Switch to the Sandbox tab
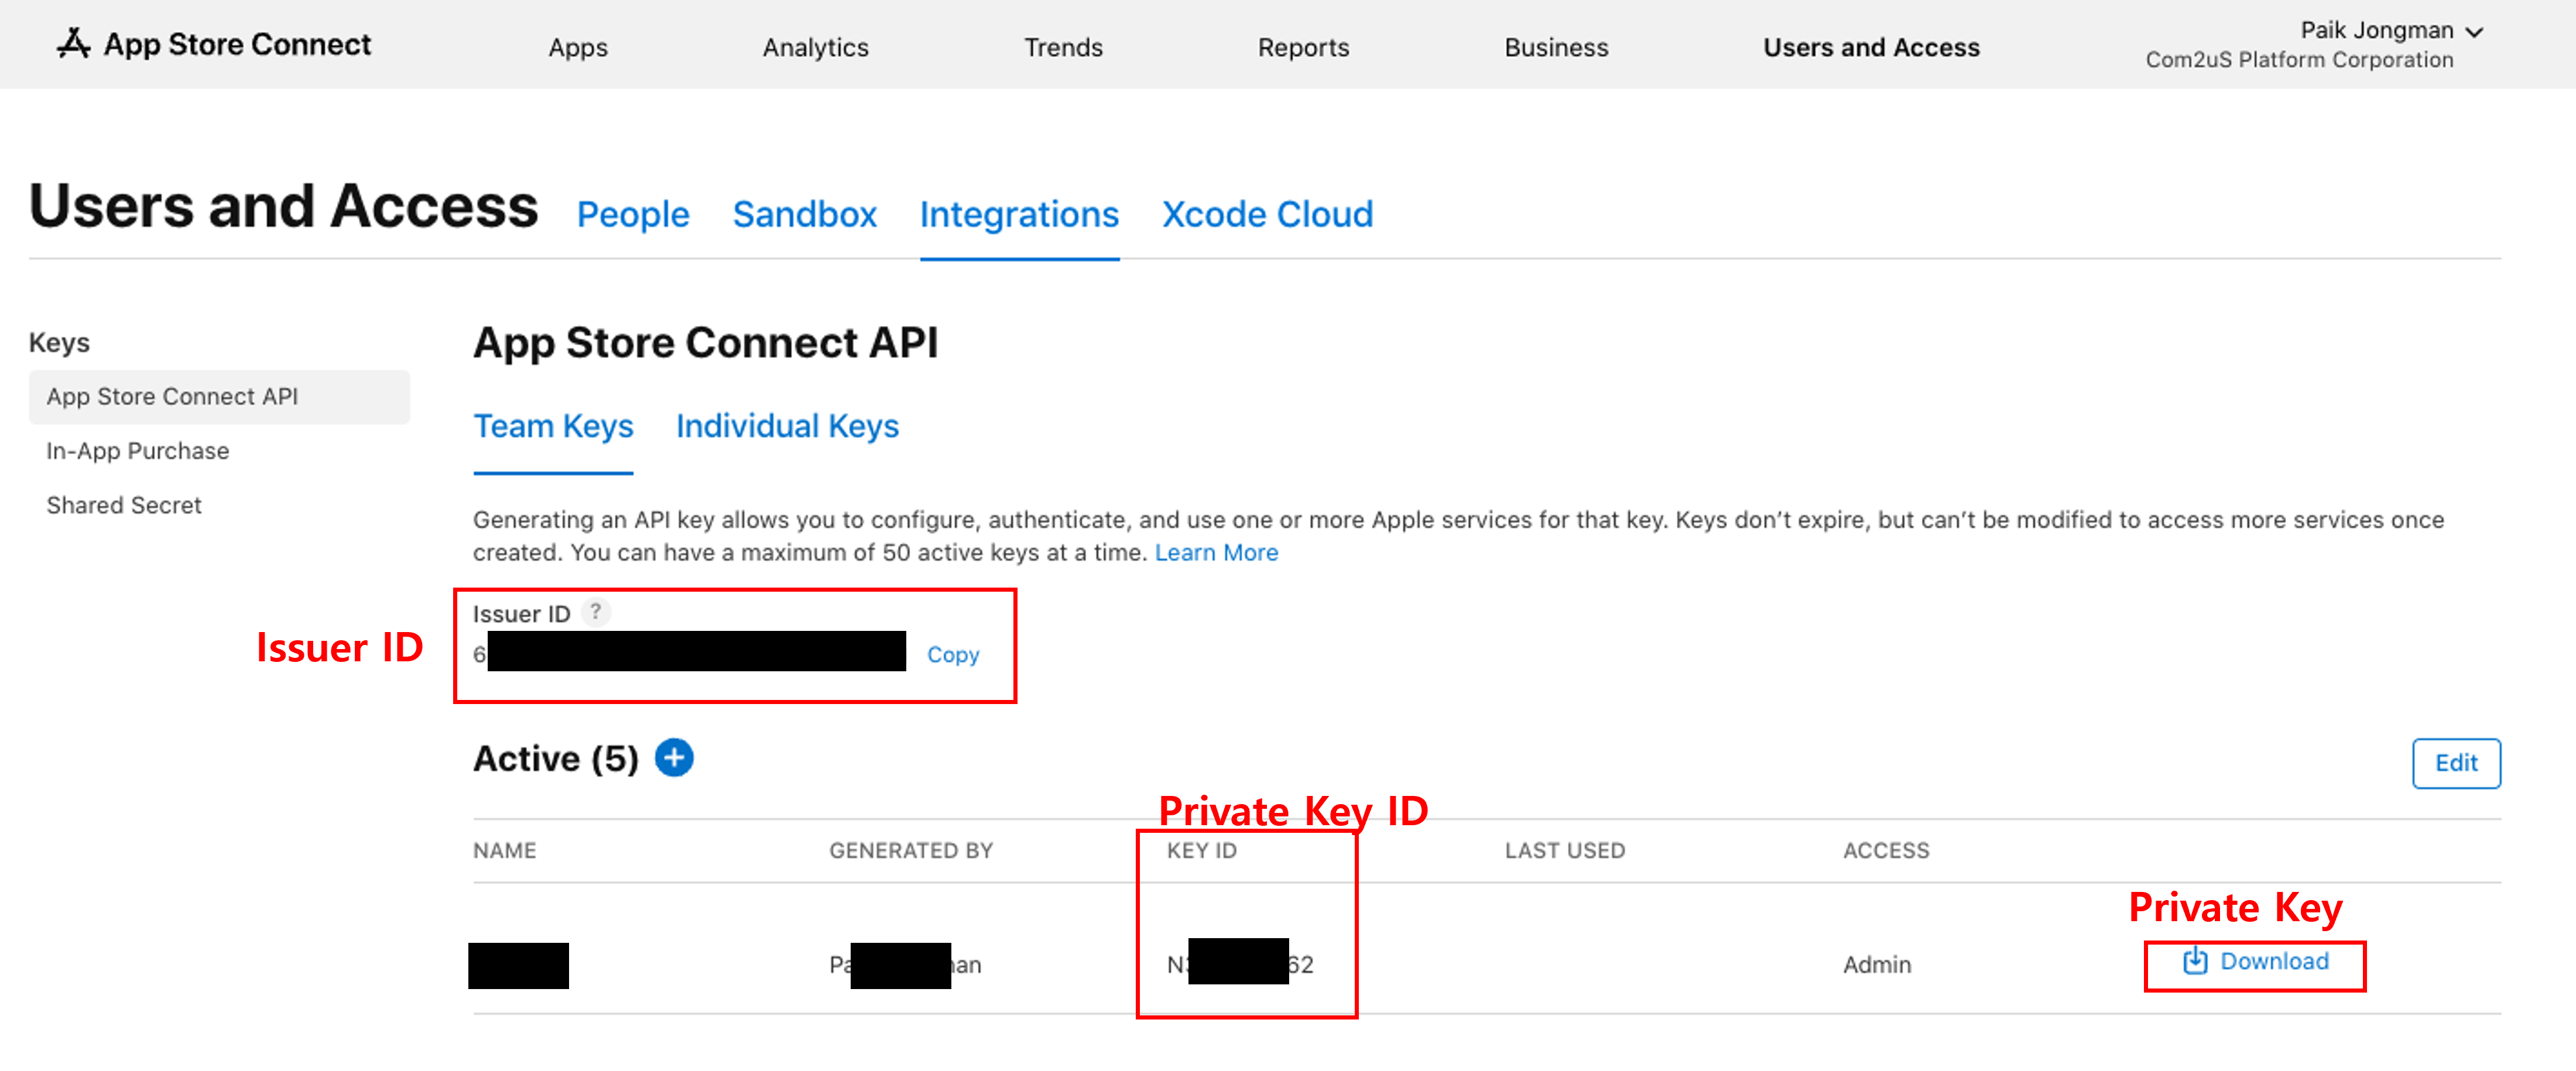This screenshot has width=2576, height=1071. click(x=804, y=215)
